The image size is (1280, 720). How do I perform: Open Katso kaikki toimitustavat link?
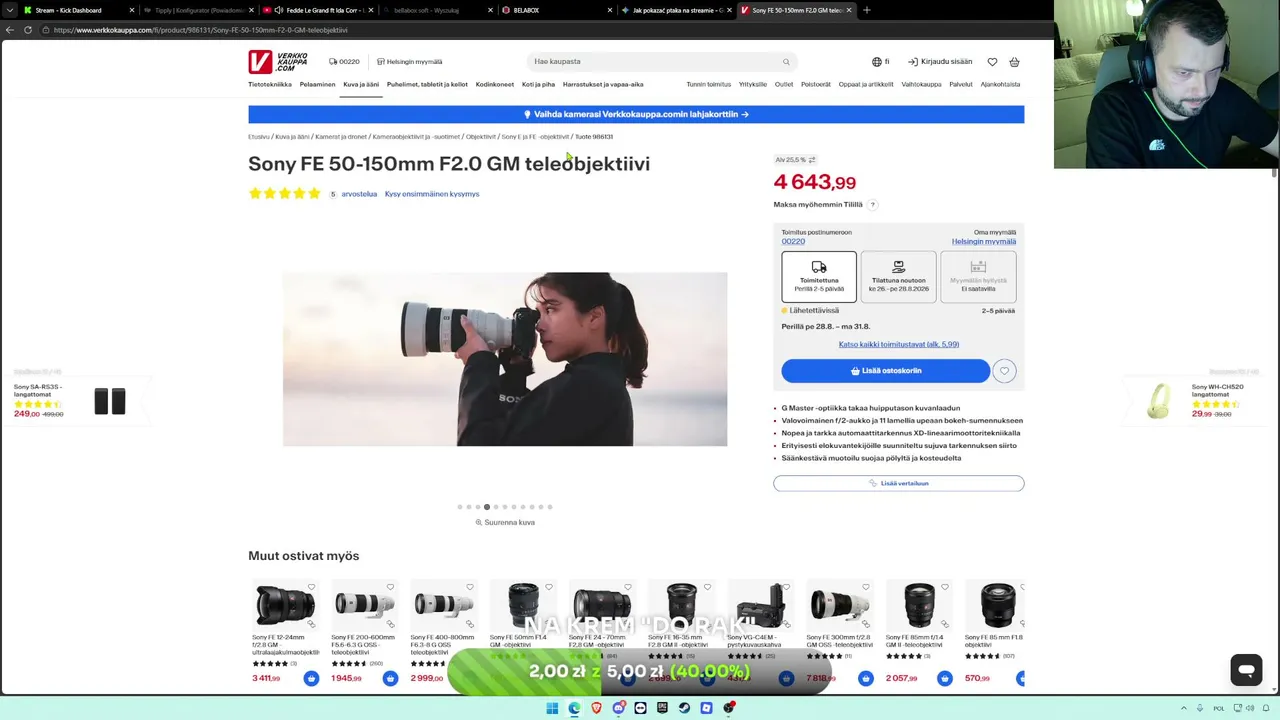899,344
